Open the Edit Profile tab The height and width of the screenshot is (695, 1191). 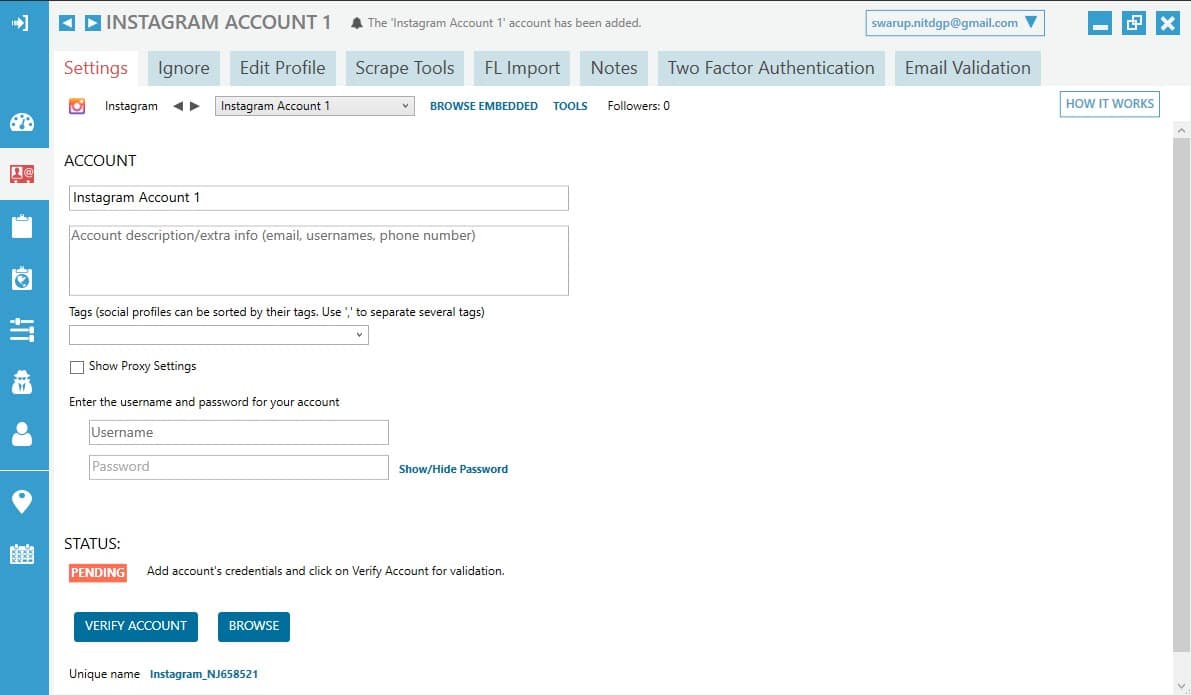283,68
